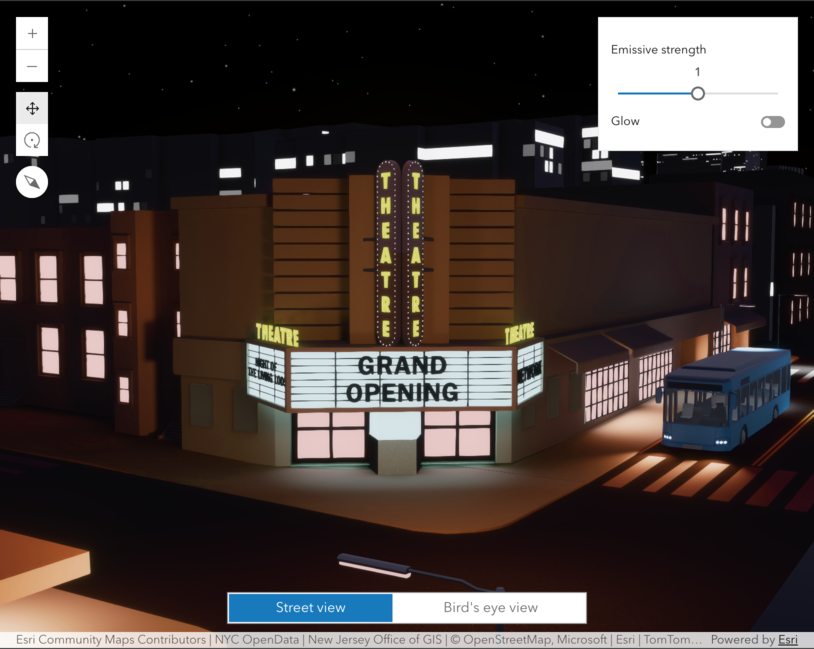Reset orientation with the compass button
814x649 pixels.
32,182
